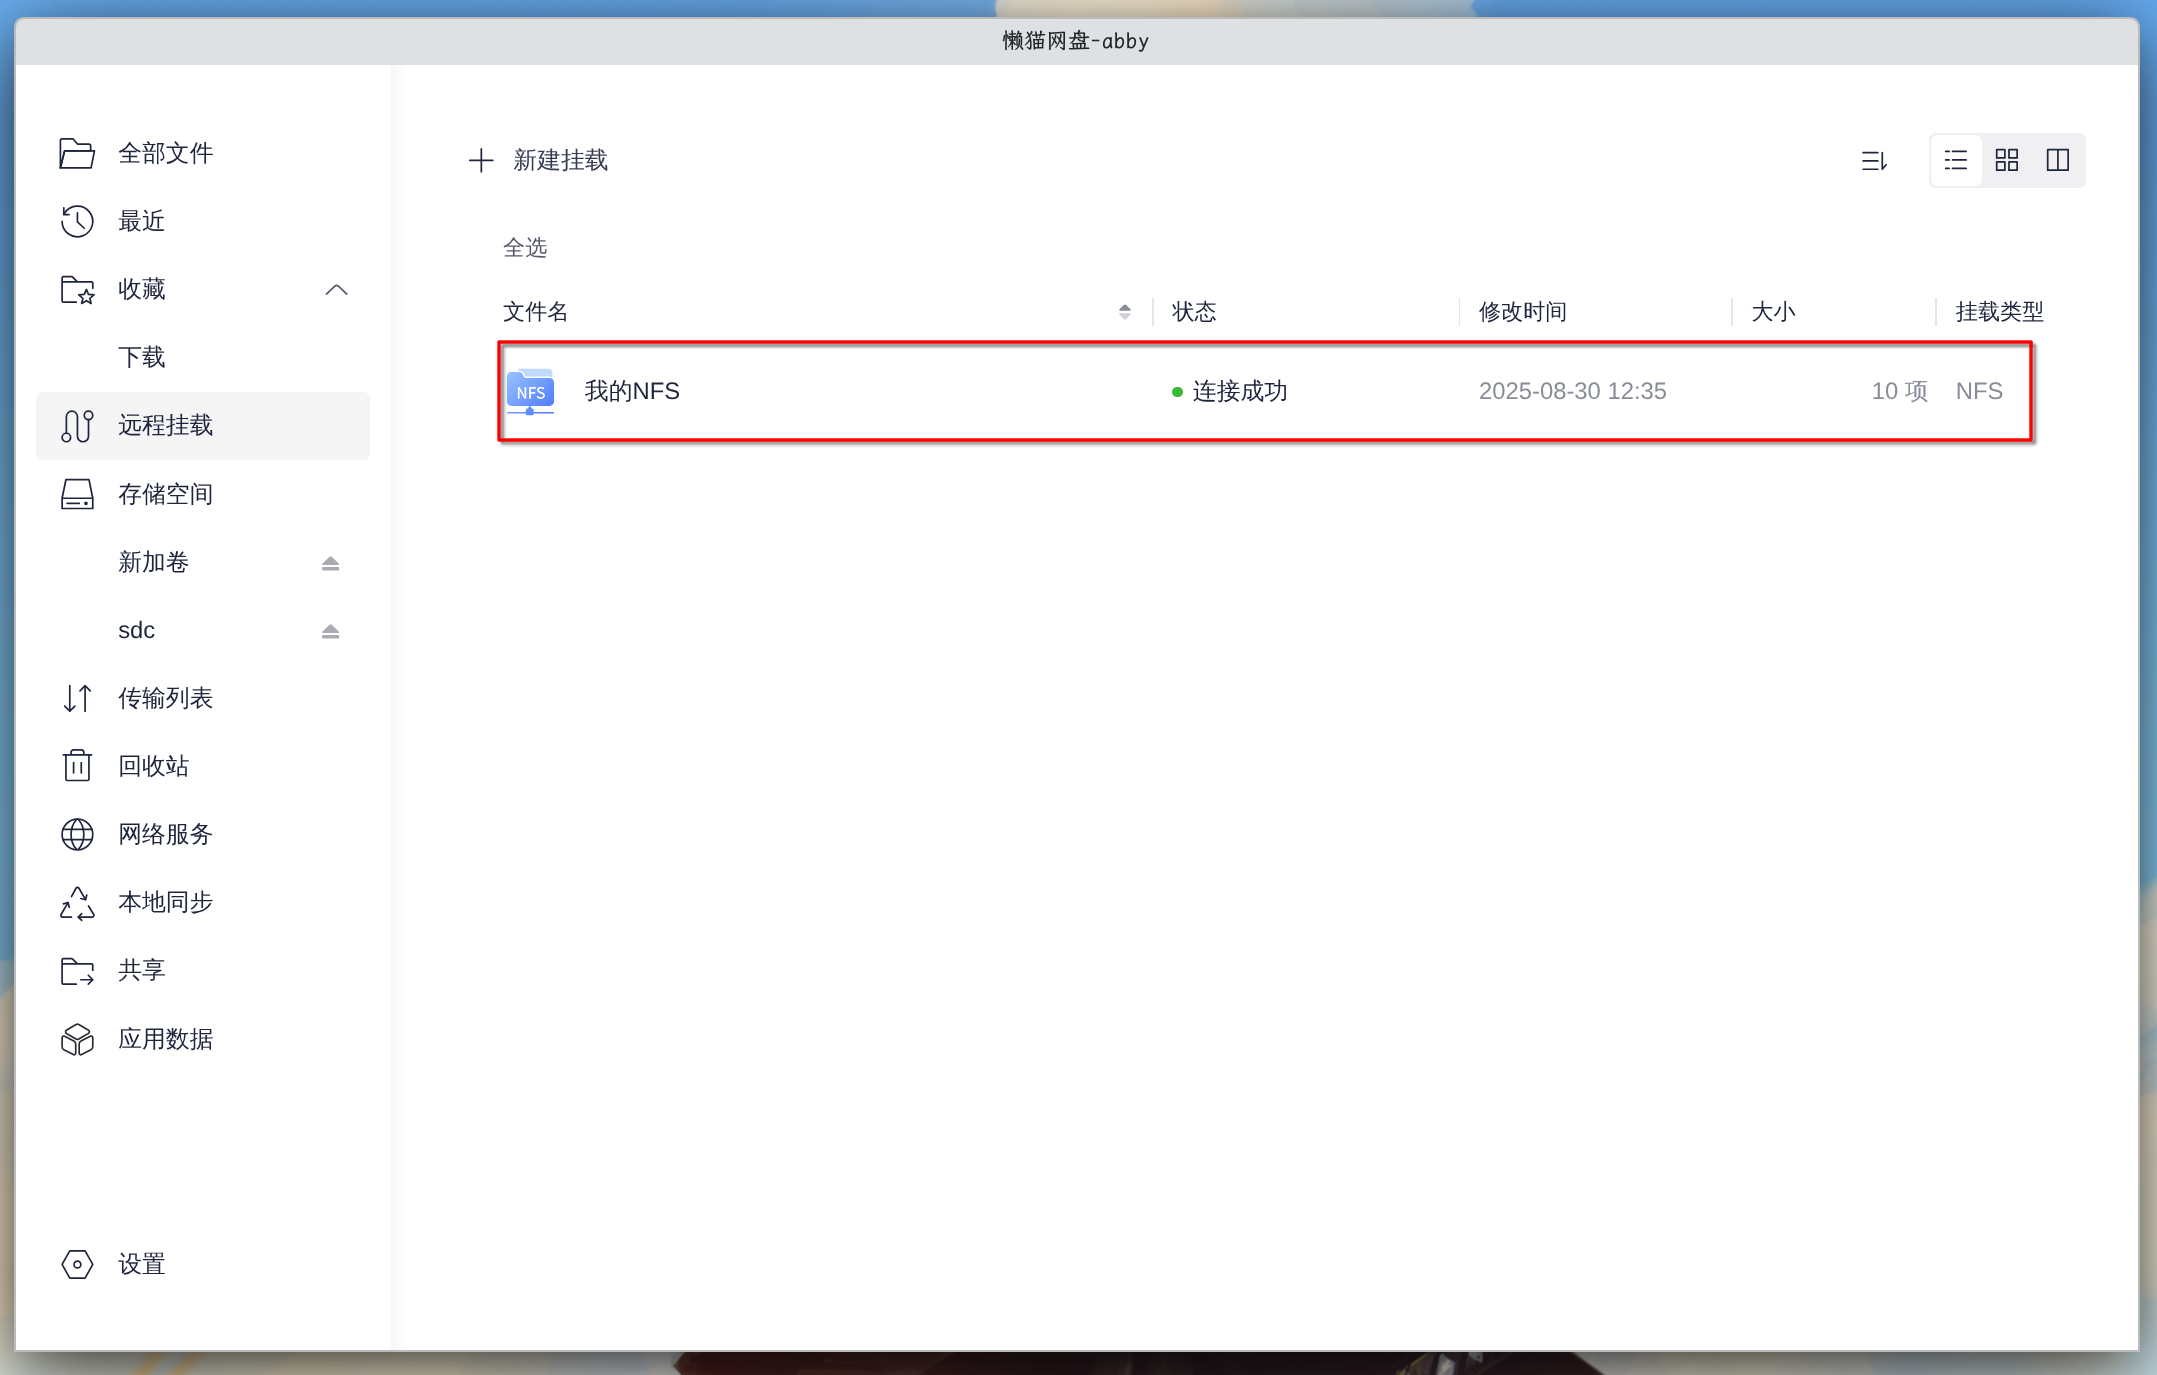Click the 共享 folder icon

77,971
